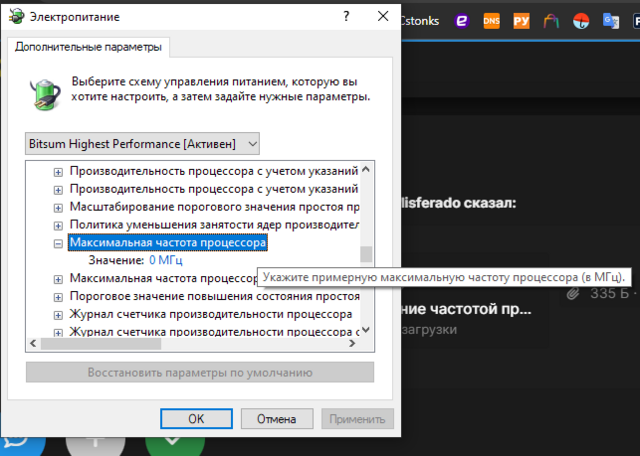The image size is (640, 456).
Task: Open the 'Дополнительные параметры' tab
Action: [x=89, y=47]
